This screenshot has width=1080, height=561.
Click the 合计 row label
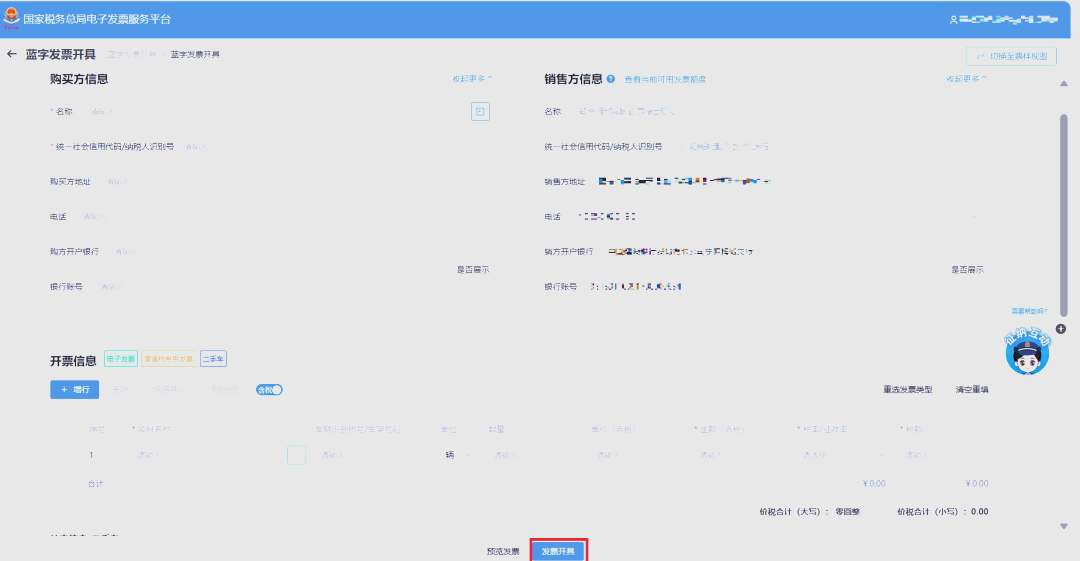click(95, 484)
